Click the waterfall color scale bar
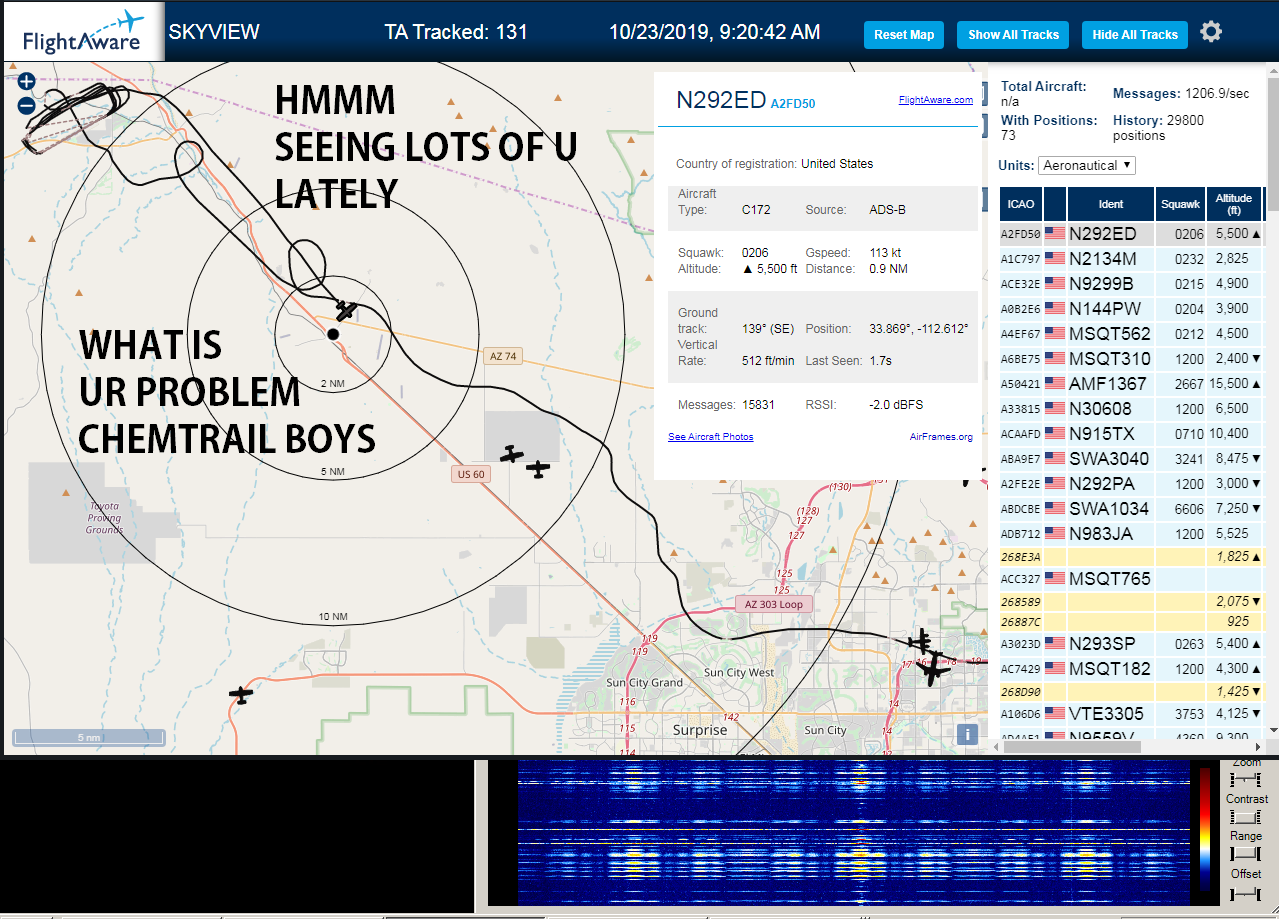Viewport: 1279px width, 919px height. (x=1207, y=830)
